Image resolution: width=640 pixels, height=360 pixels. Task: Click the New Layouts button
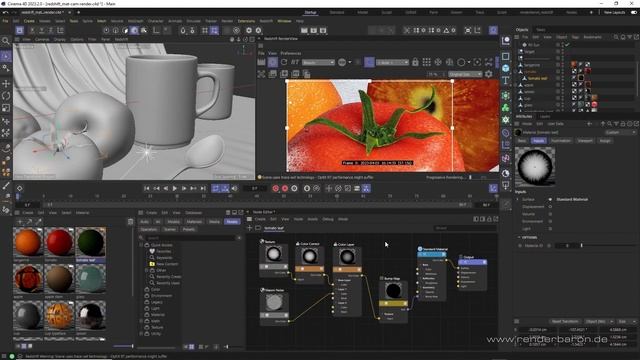(614, 12)
